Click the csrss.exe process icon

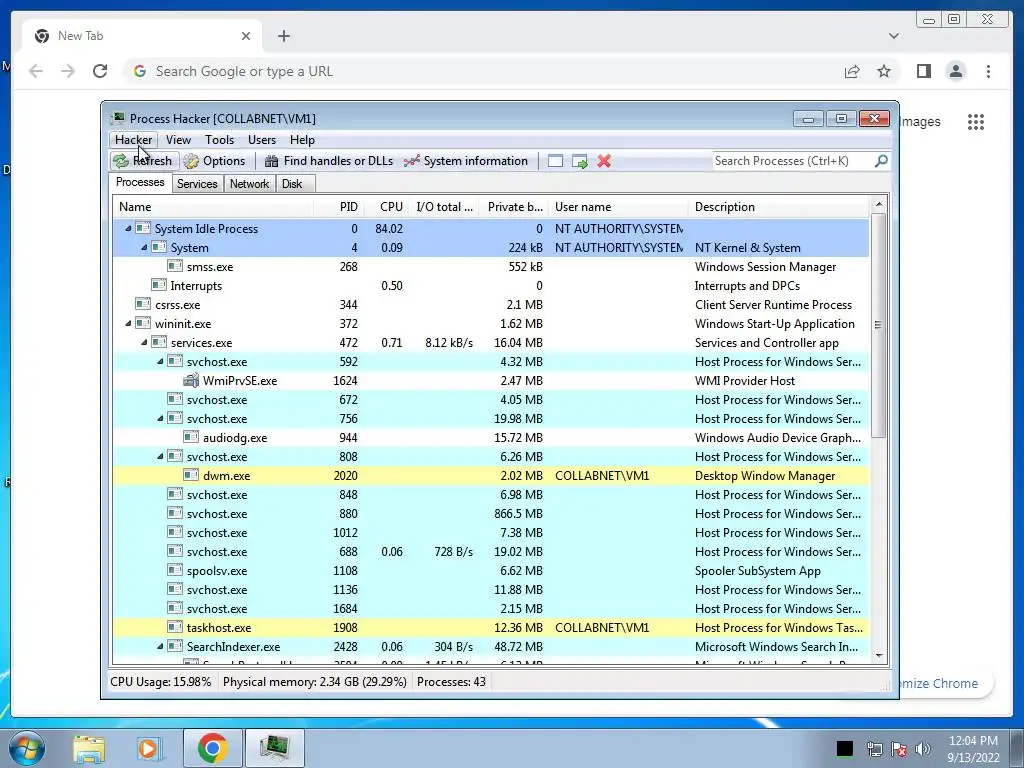(x=143, y=304)
